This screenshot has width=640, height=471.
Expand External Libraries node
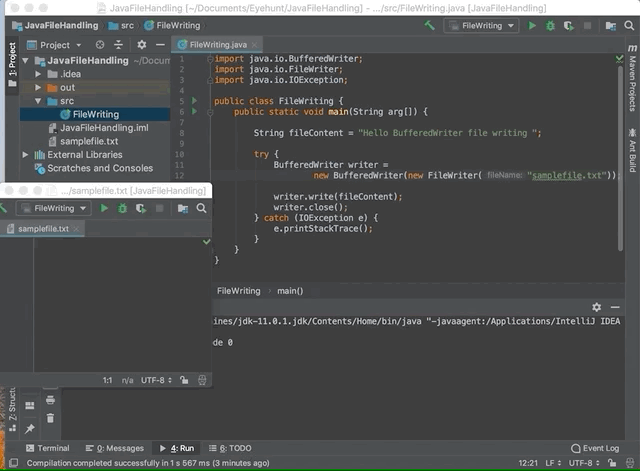coord(25,155)
